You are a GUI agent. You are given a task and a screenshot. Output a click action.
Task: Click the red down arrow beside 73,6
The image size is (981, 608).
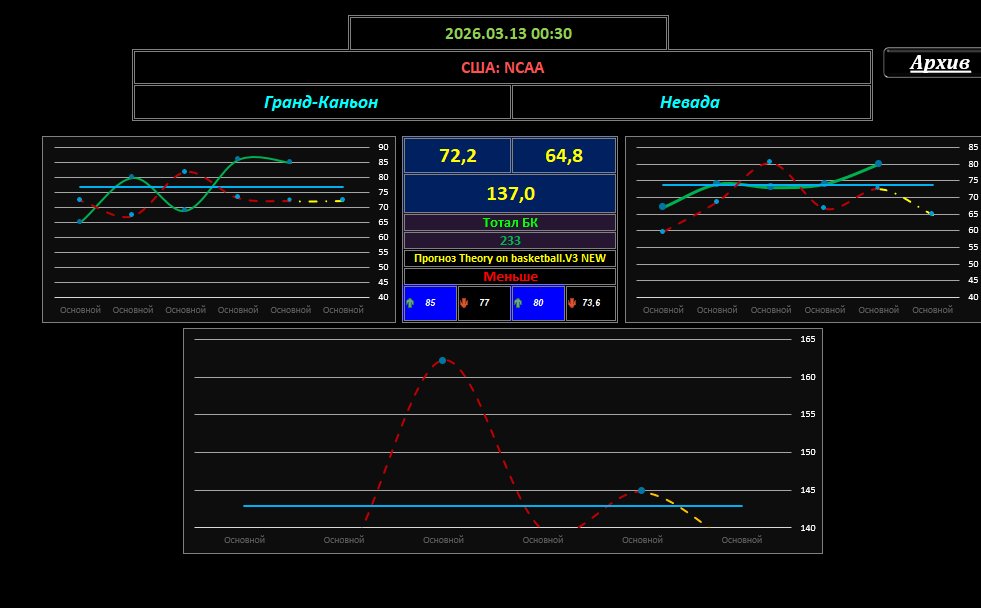[x=572, y=303]
